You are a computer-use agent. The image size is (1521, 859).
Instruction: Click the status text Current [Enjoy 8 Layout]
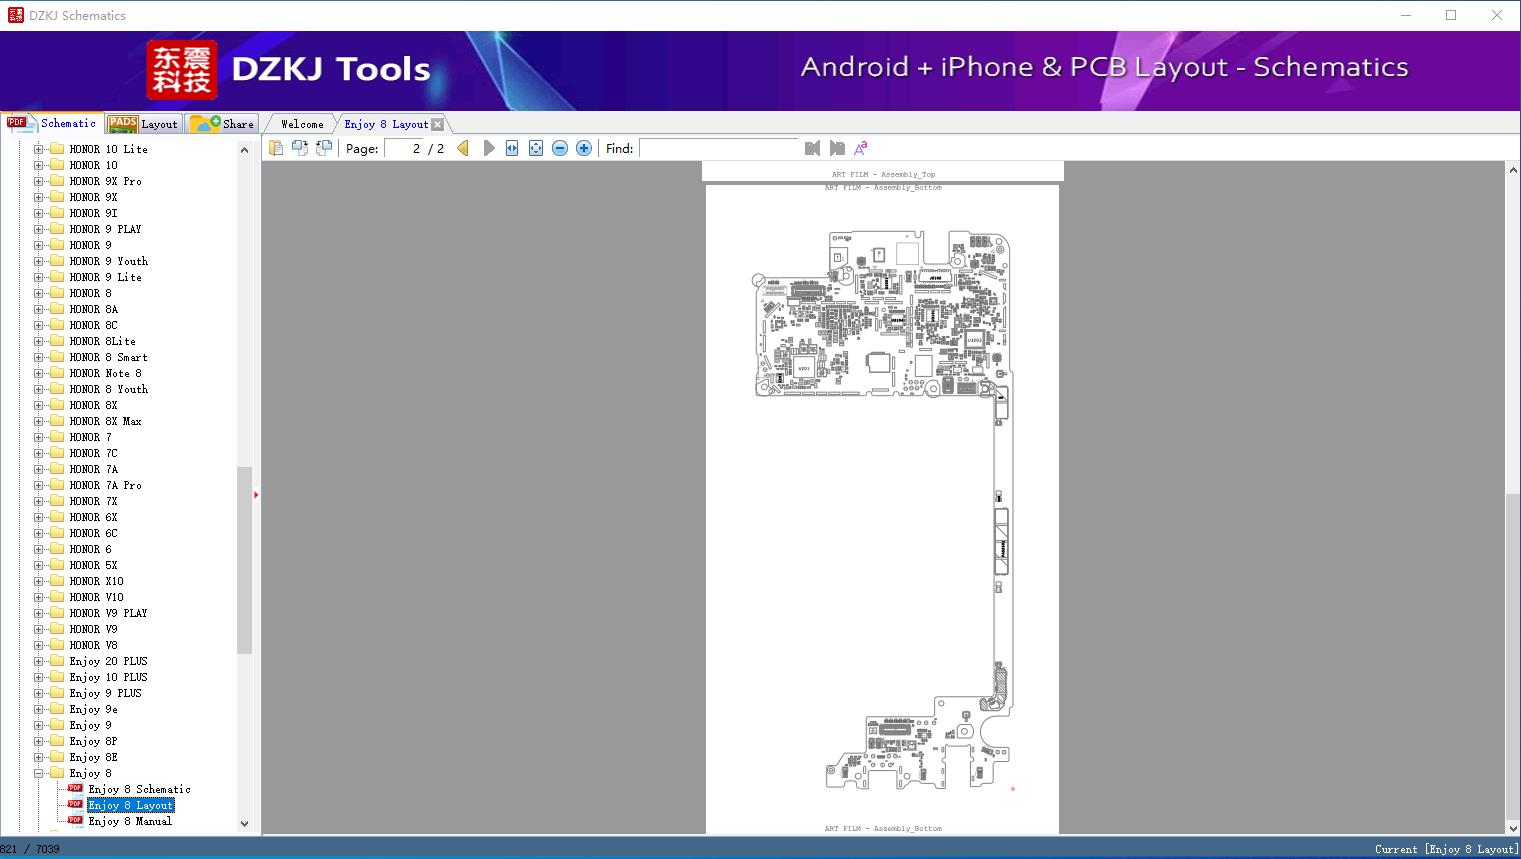click(x=1446, y=849)
